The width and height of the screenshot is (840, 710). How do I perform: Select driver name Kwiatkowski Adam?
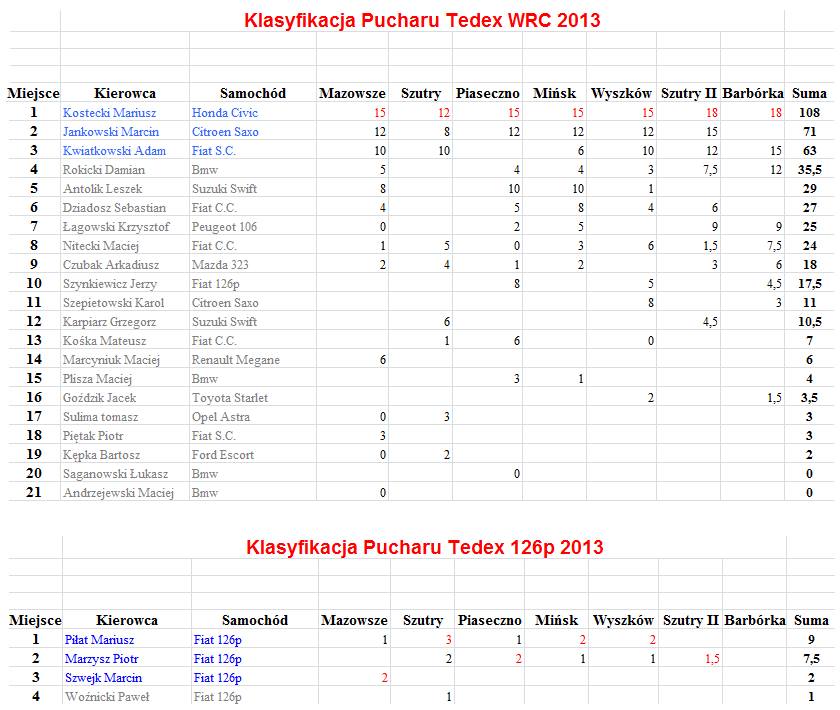[x=114, y=151]
